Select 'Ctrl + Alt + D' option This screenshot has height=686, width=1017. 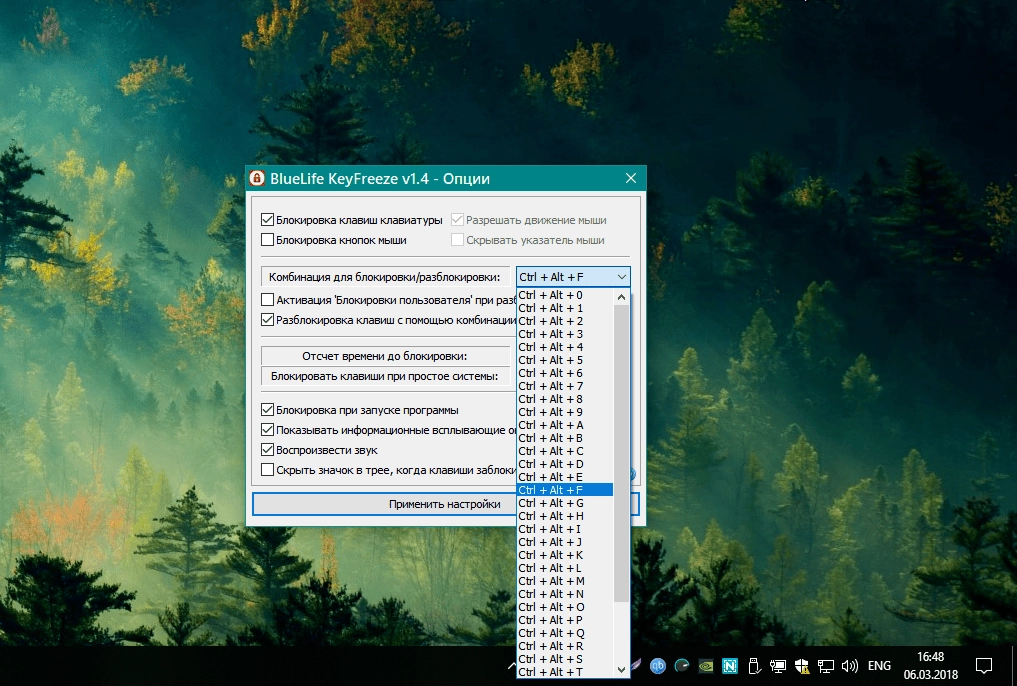coord(565,464)
